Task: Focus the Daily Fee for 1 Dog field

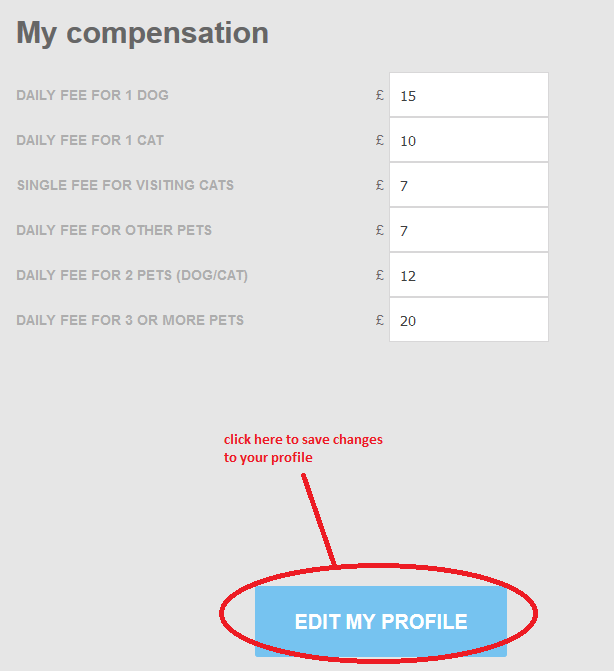Action: point(468,96)
